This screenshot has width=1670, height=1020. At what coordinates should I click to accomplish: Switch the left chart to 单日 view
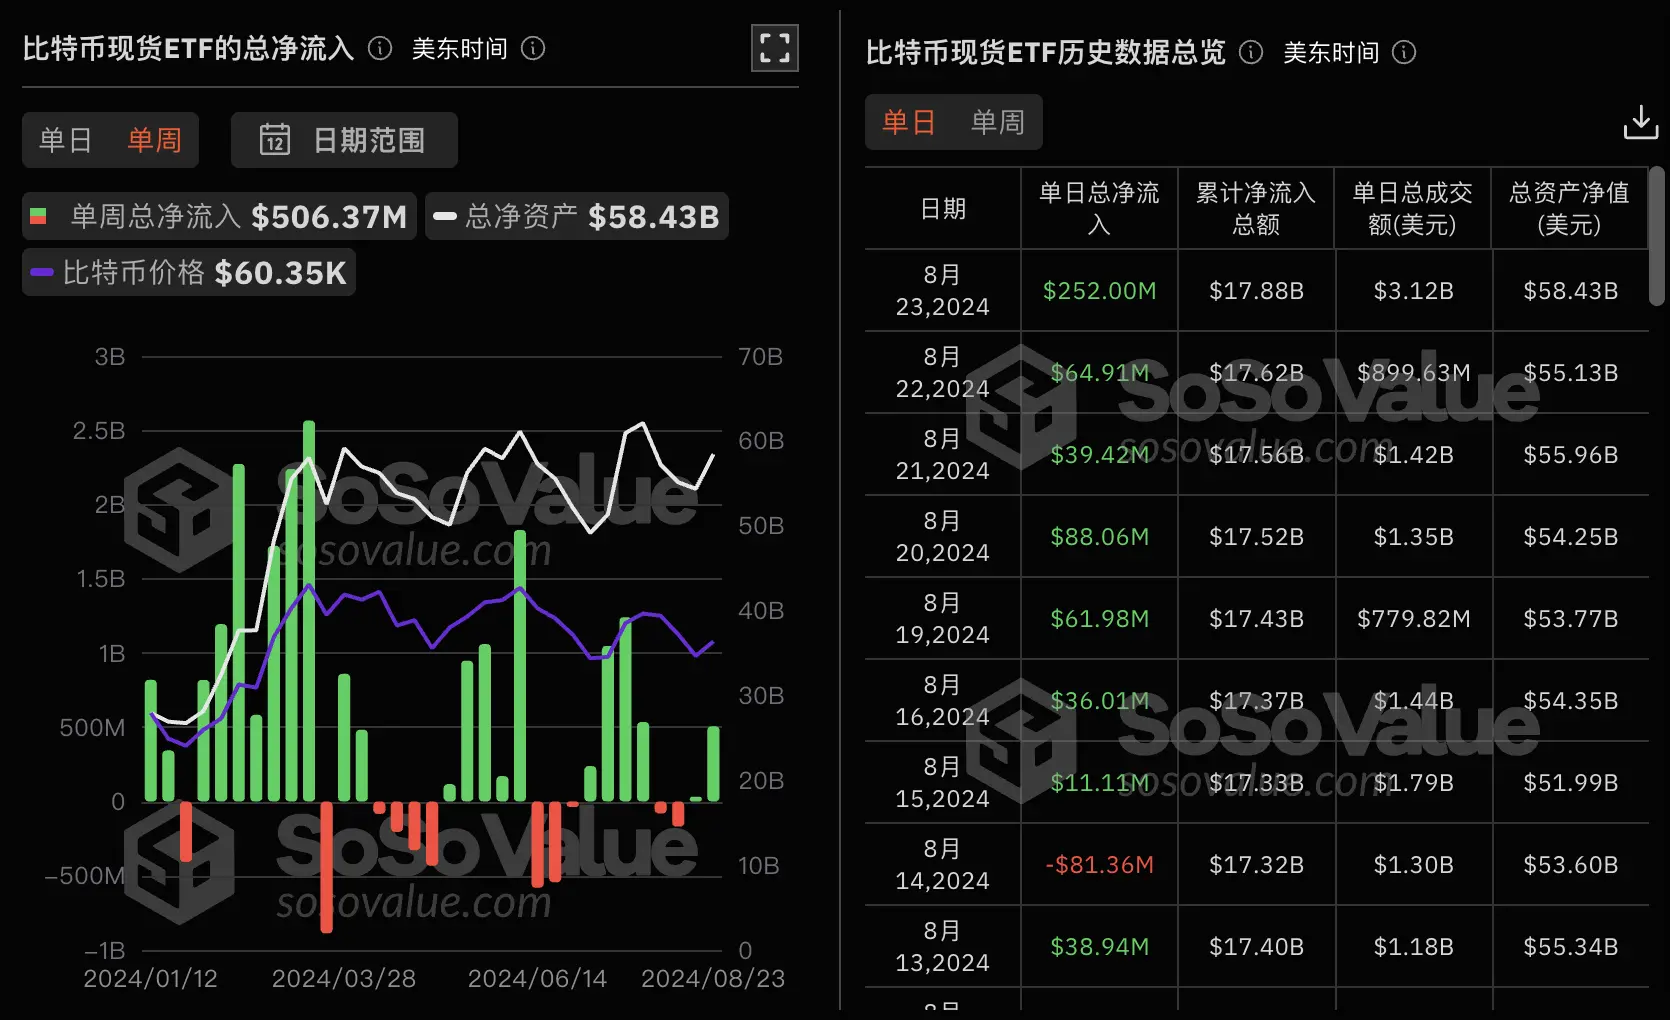[65, 140]
